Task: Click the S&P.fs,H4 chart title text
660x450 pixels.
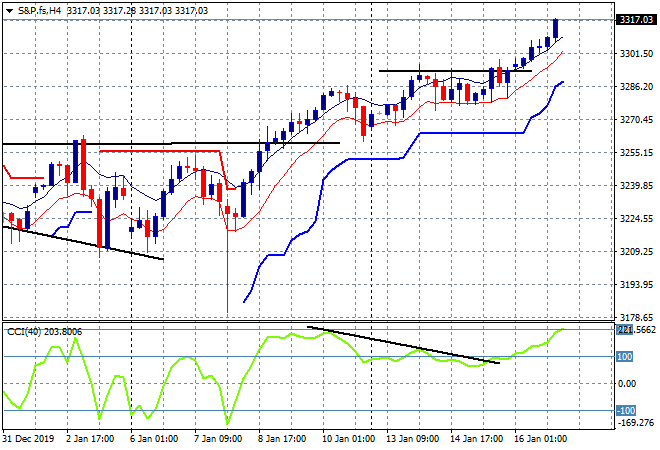Action: tap(40, 11)
